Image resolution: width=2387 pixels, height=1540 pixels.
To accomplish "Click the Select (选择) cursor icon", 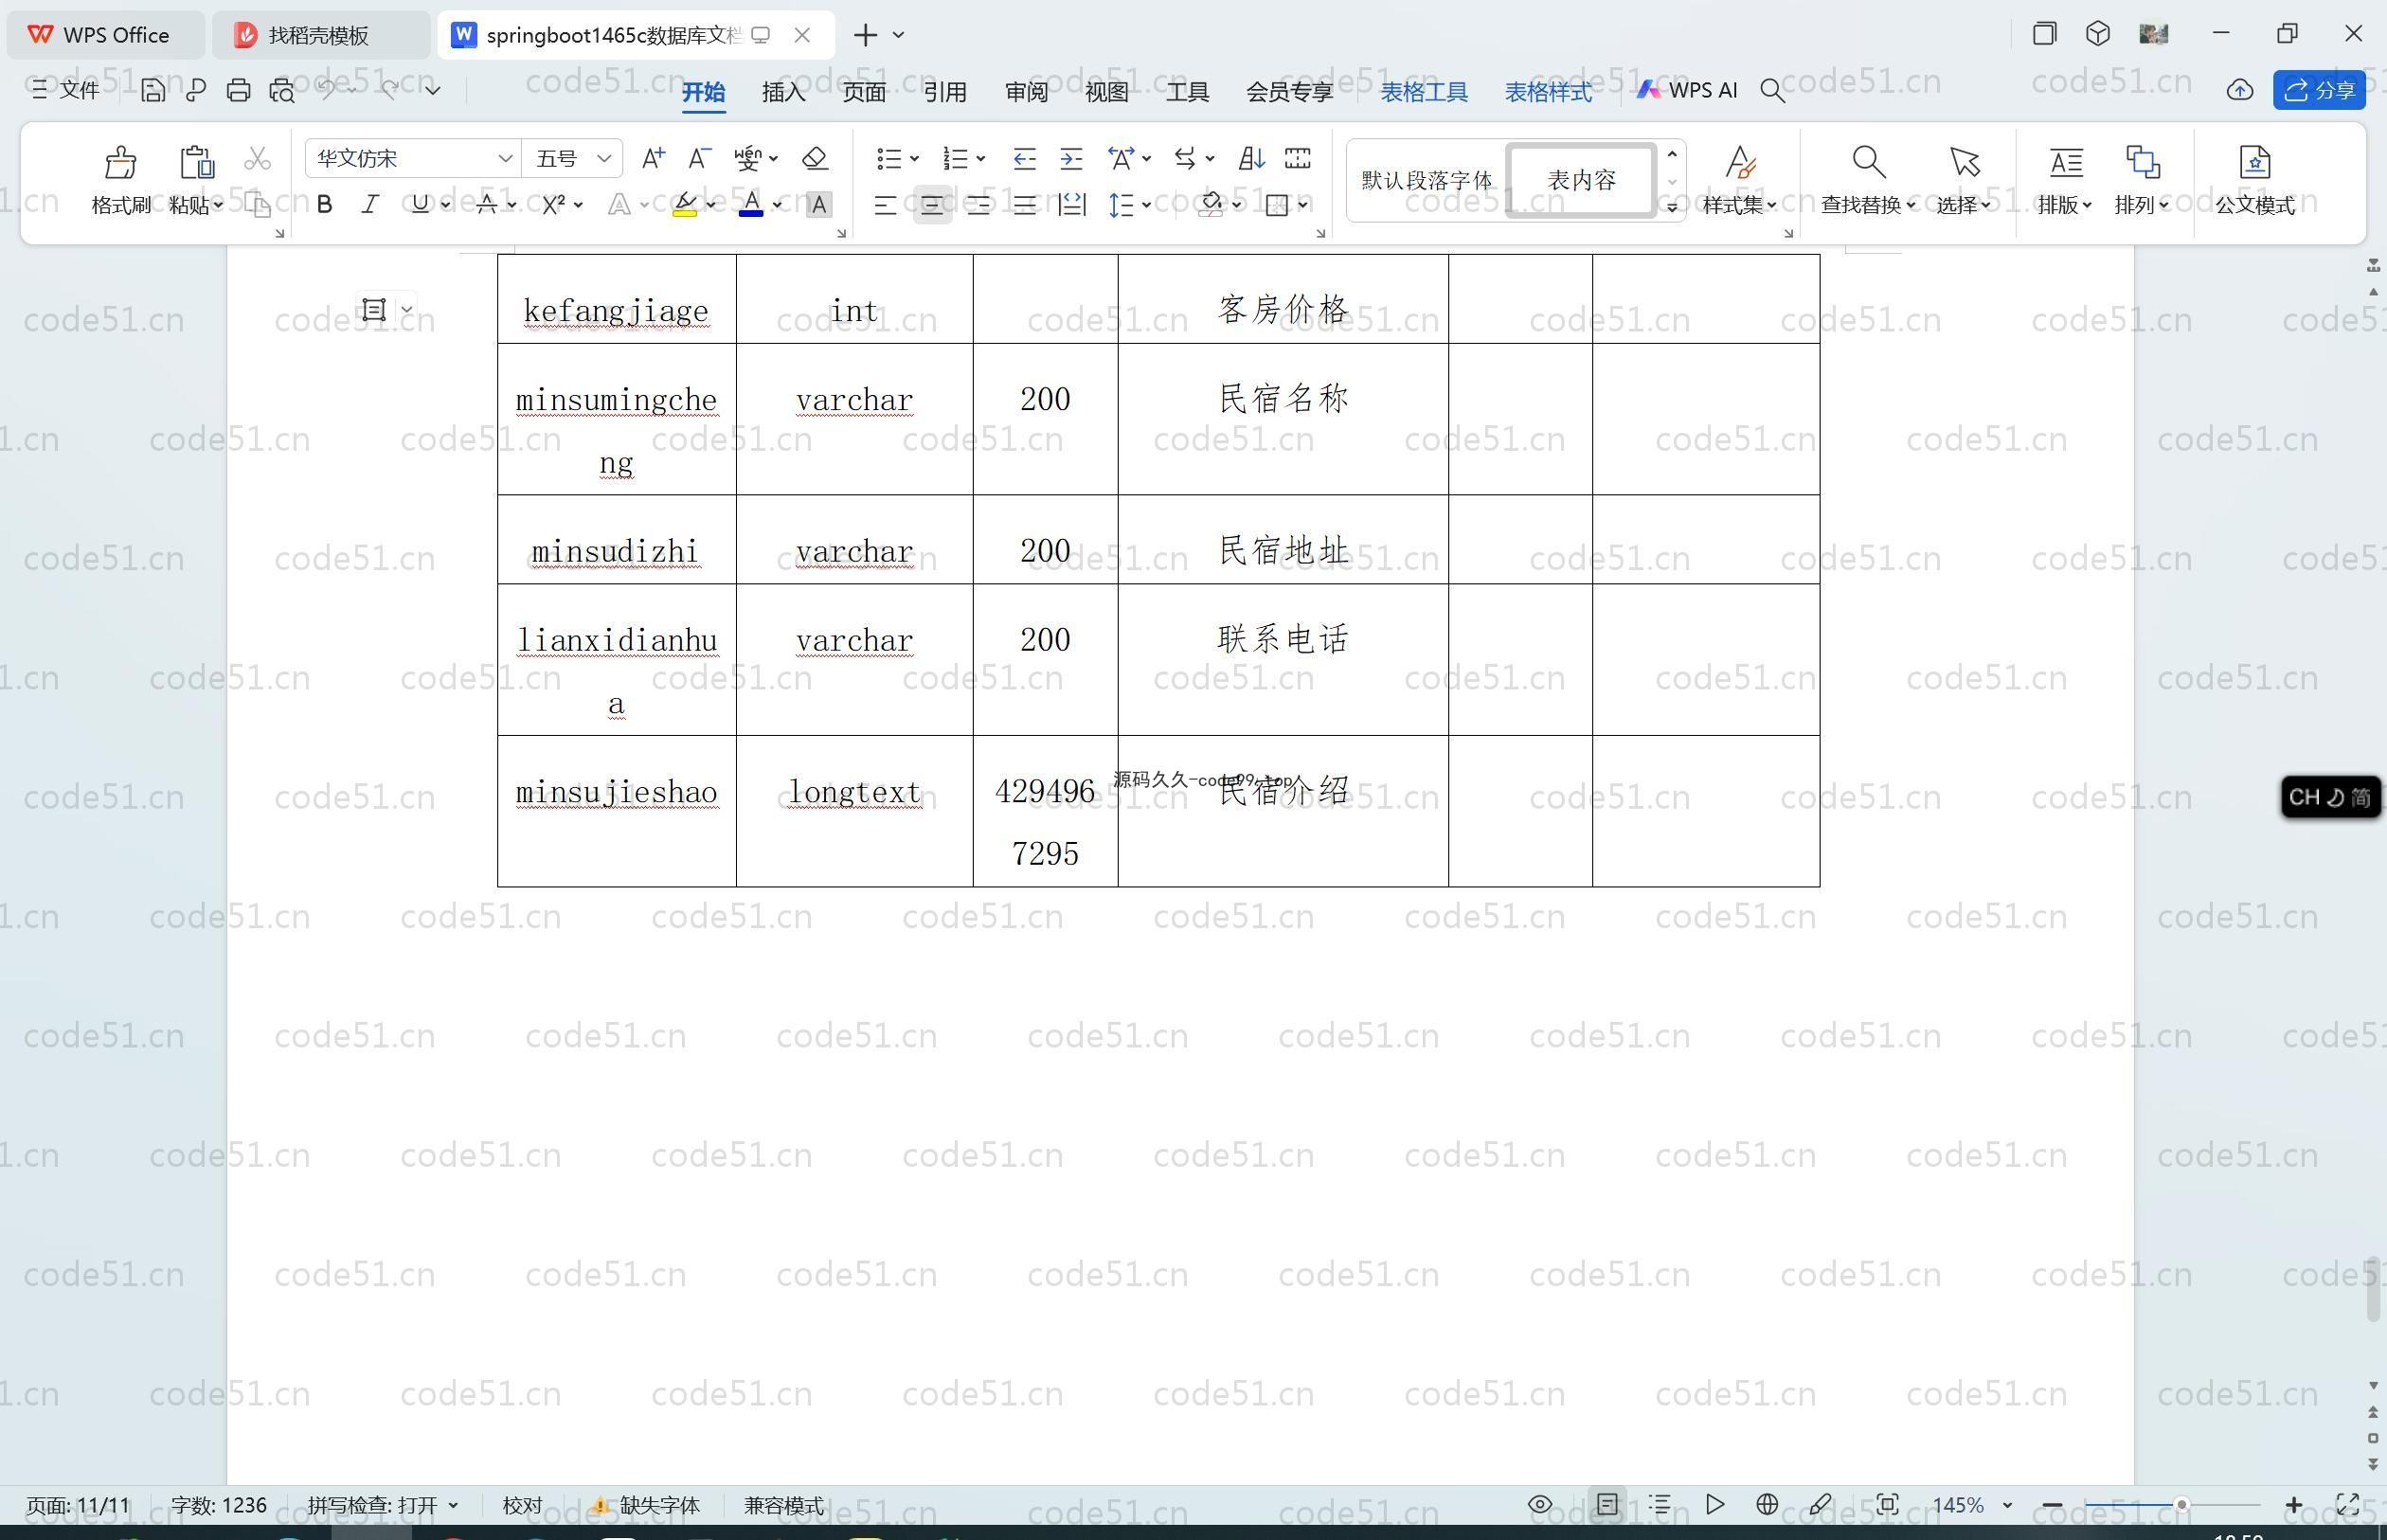I will 1964,162.
